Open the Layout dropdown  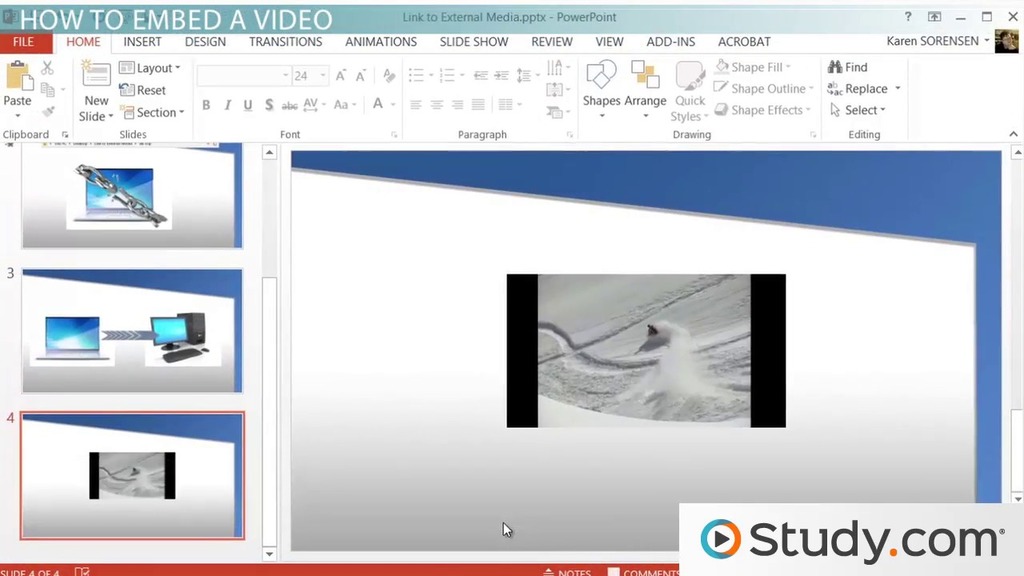(x=150, y=68)
